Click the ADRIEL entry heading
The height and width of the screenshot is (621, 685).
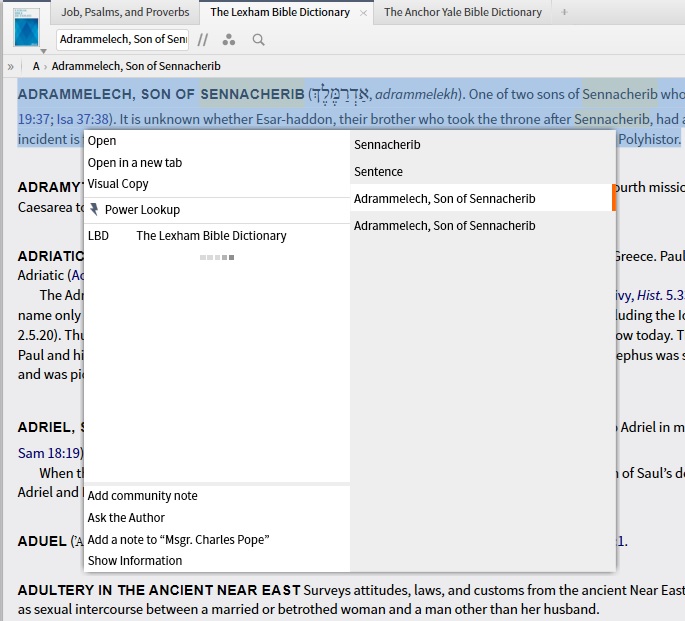46,427
